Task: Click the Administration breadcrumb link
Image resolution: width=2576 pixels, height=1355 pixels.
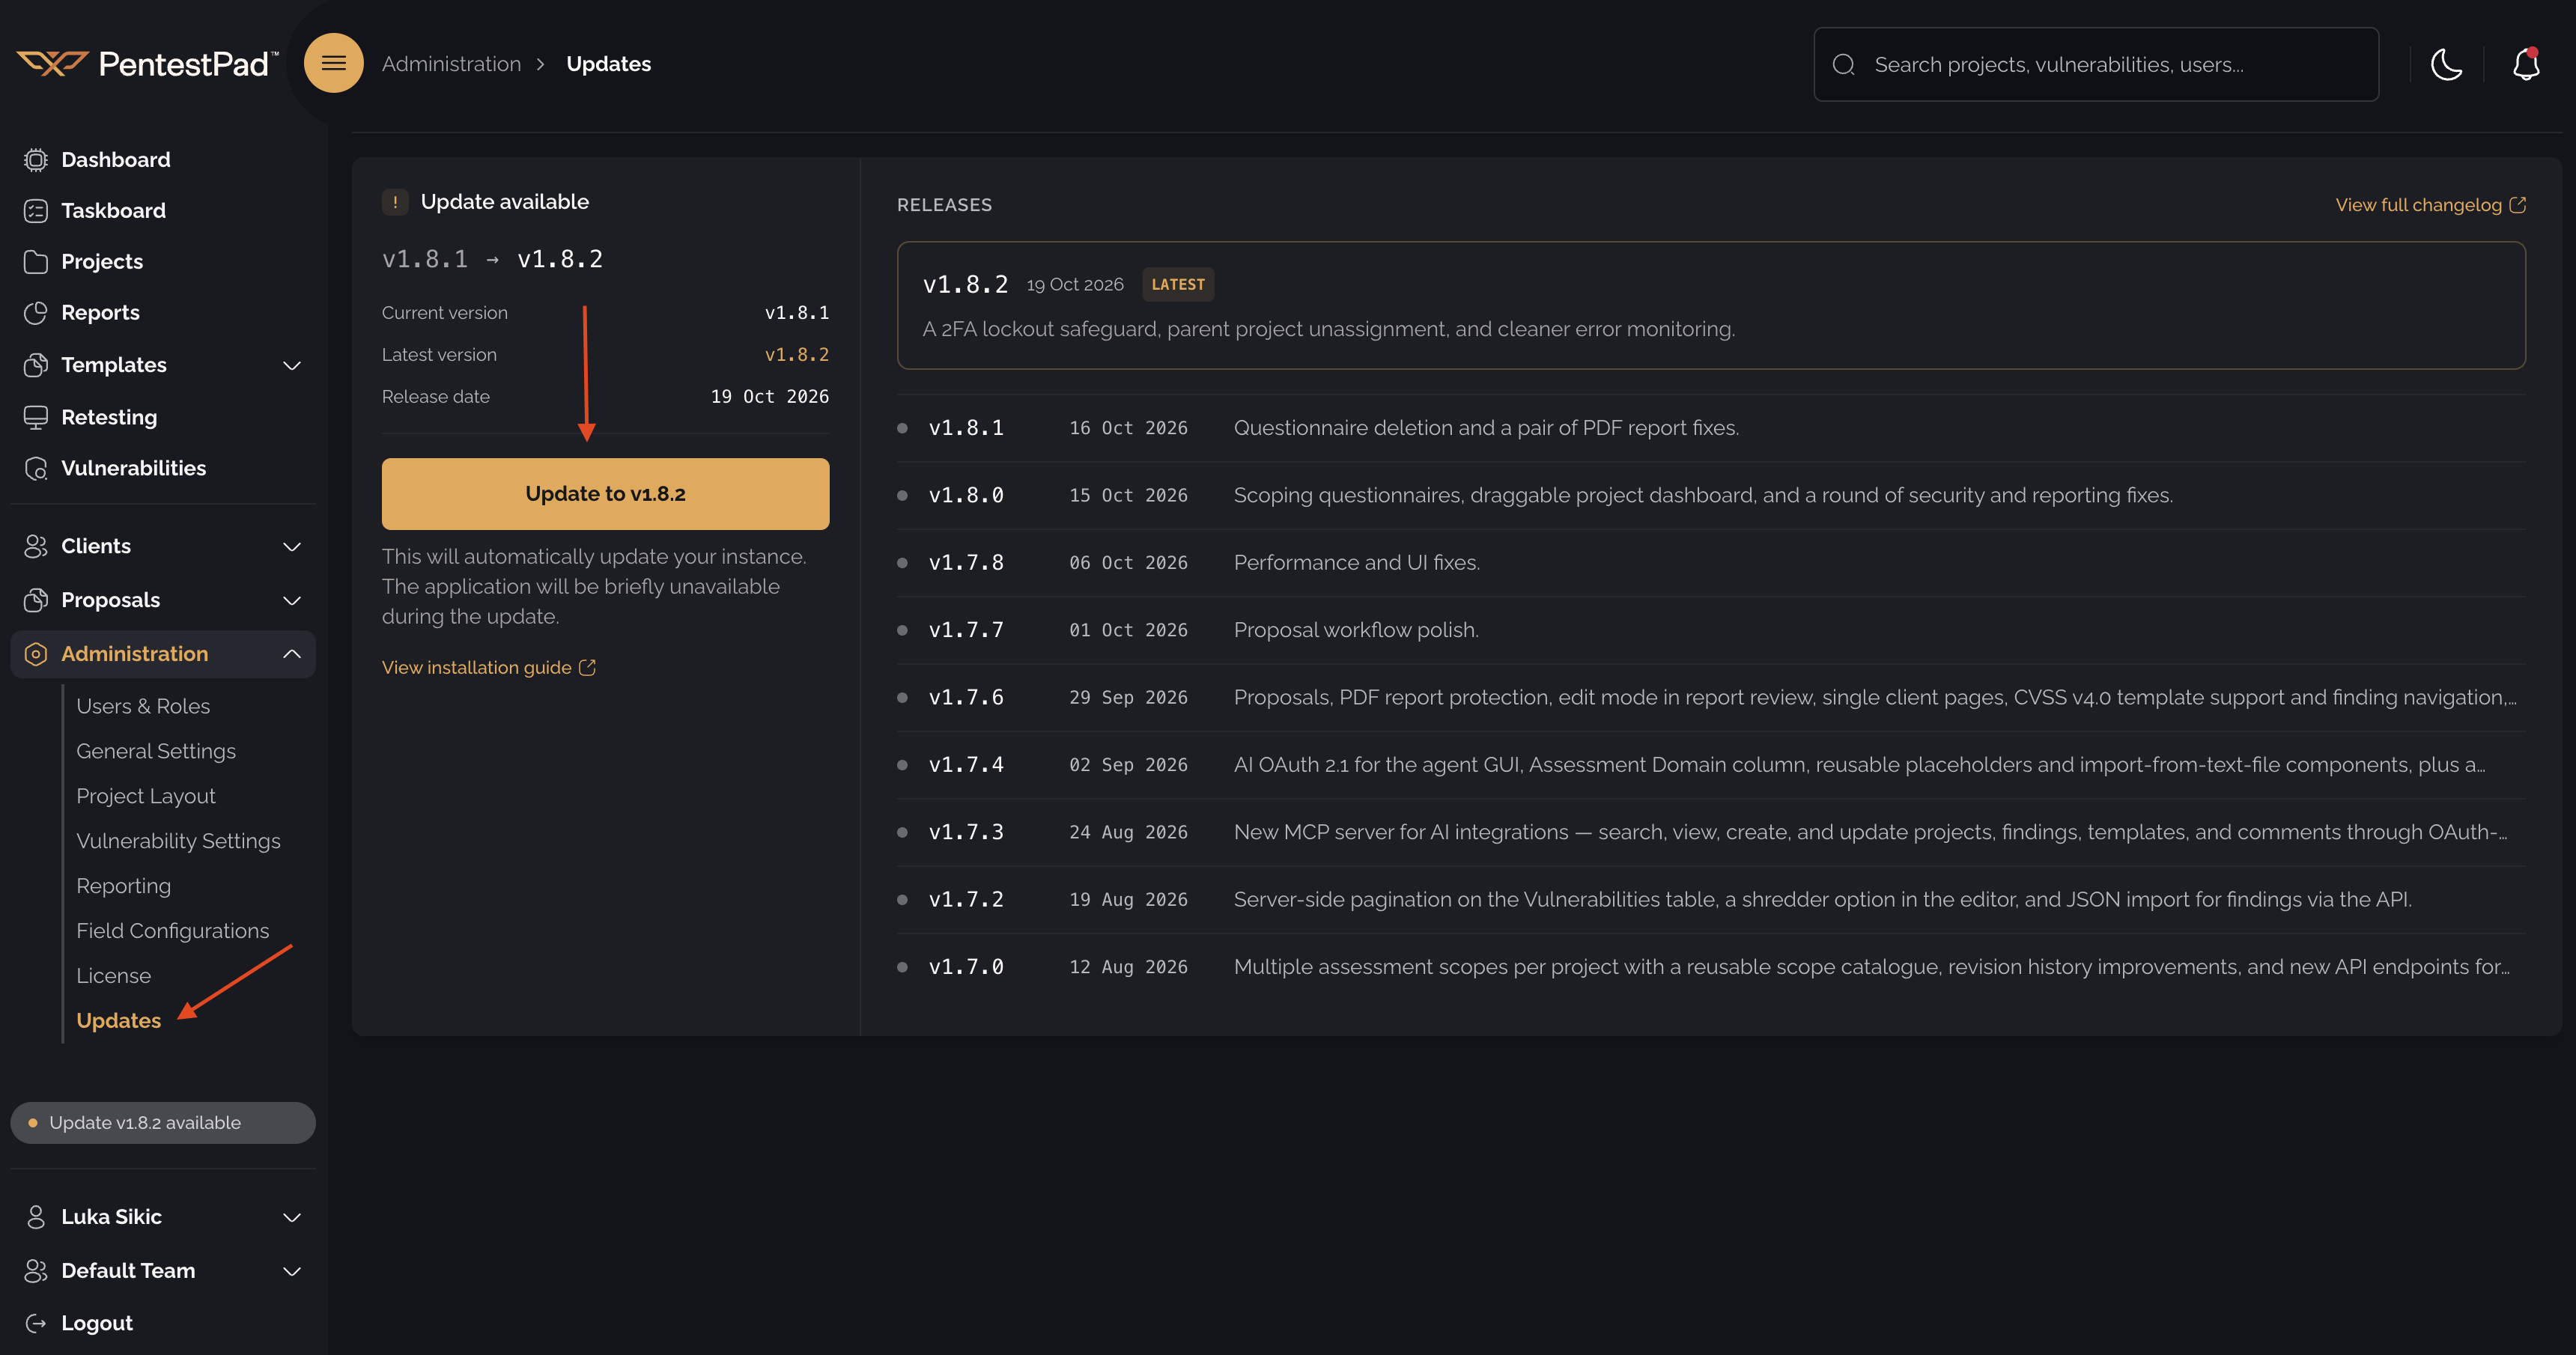Action: (451, 64)
